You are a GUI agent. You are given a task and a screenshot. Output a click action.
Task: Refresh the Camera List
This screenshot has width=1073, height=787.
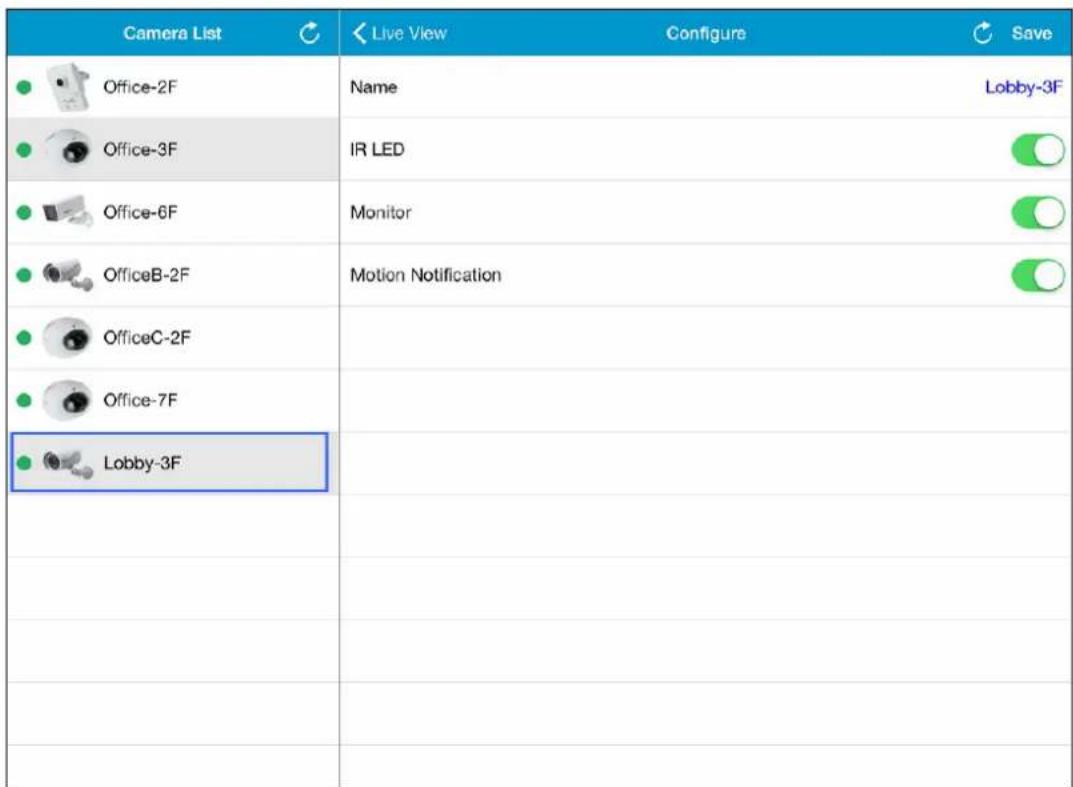[x=309, y=32]
